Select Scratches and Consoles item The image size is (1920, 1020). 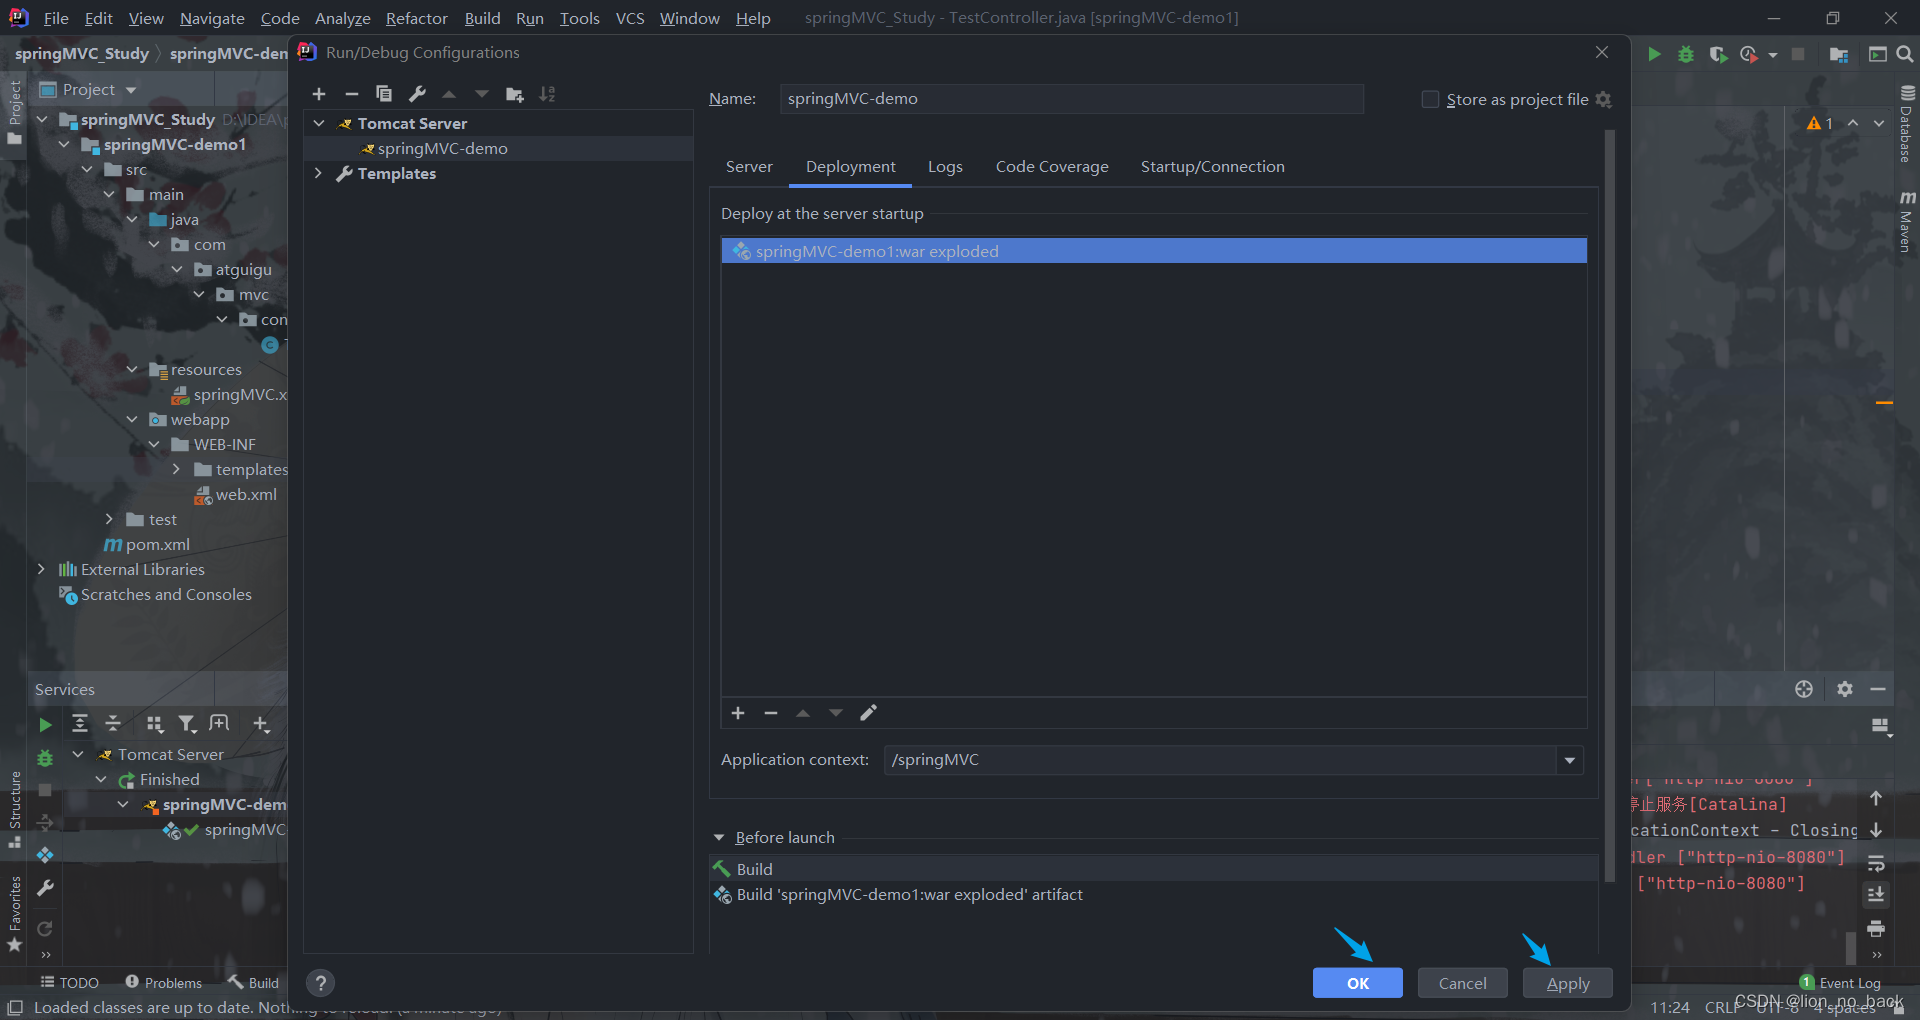156,594
